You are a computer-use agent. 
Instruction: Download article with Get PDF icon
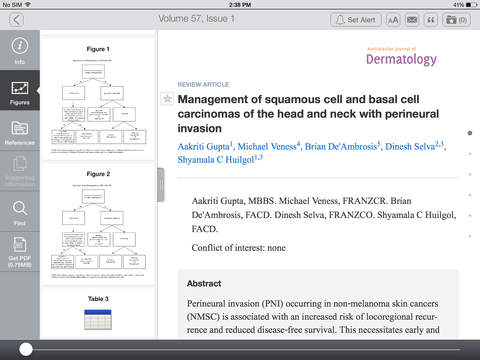(x=20, y=252)
